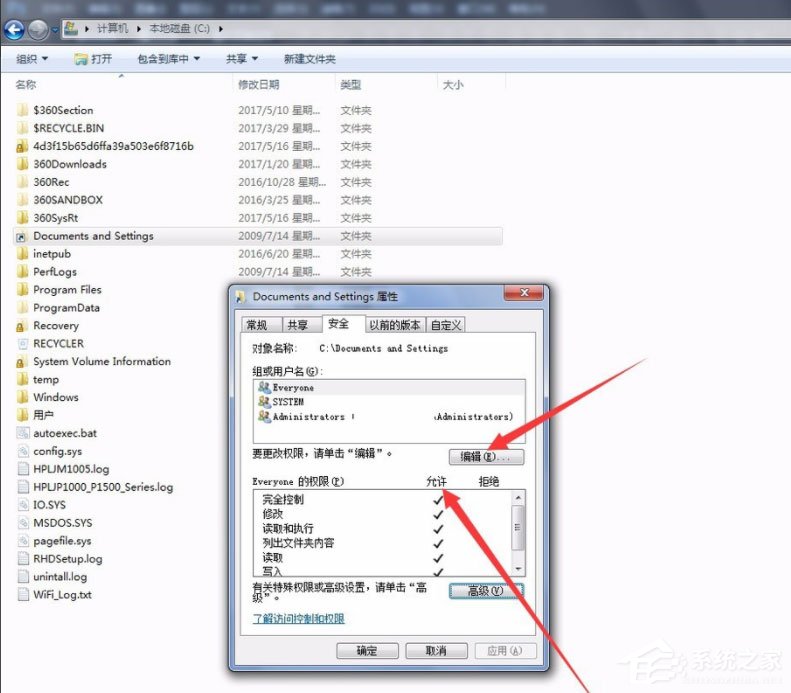Image resolution: width=791 pixels, height=693 pixels.
Task: Click the Back navigation arrow button
Action: [15, 30]
